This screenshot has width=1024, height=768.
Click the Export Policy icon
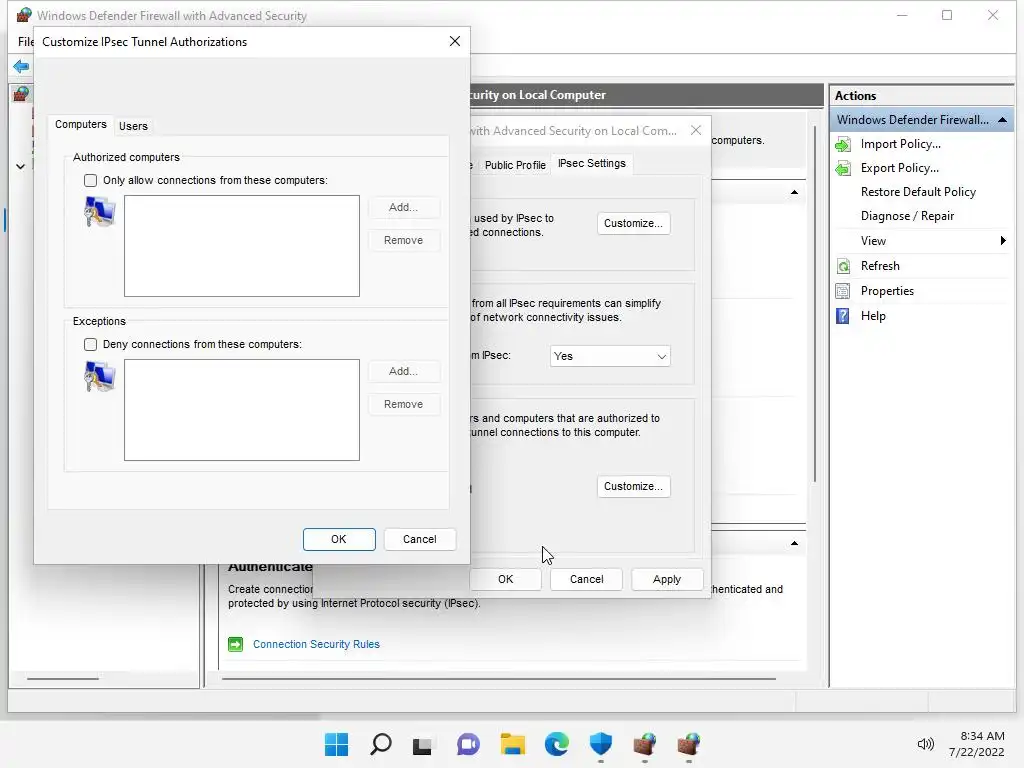tap(843, 168)
